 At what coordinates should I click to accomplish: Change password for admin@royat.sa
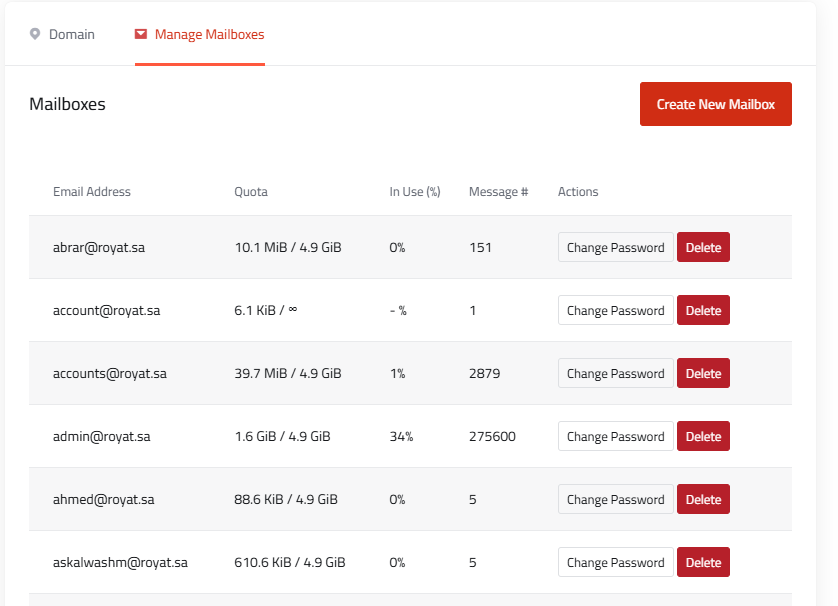pyautogui.click(x=615, y=436)
